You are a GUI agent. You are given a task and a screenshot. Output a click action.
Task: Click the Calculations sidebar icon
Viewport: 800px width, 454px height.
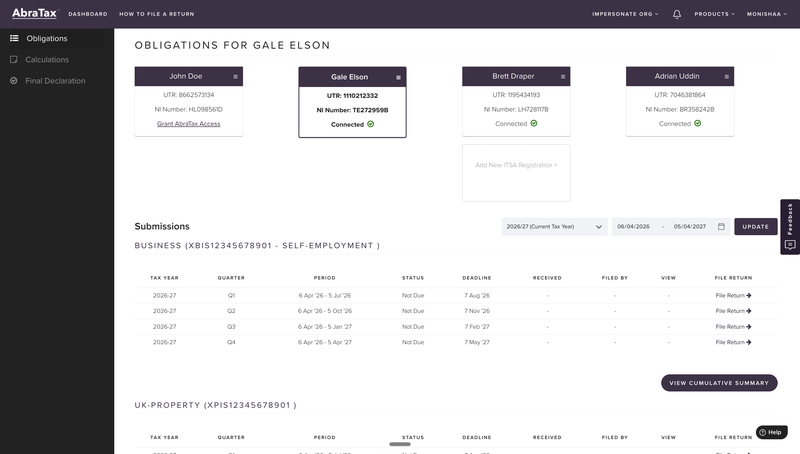click(x=14, y=60)
